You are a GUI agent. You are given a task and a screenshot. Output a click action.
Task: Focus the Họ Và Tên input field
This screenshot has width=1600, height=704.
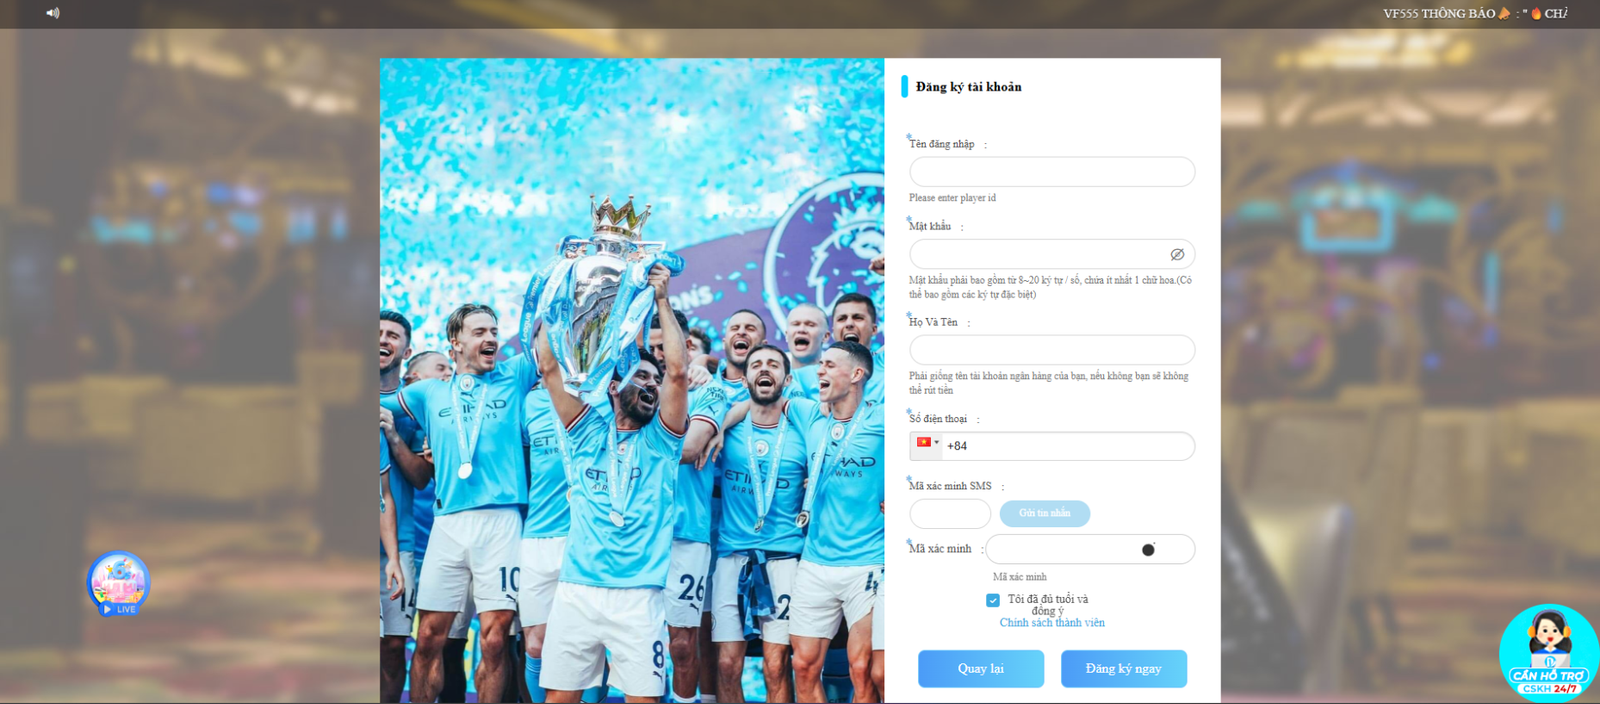pos(1052,350)
